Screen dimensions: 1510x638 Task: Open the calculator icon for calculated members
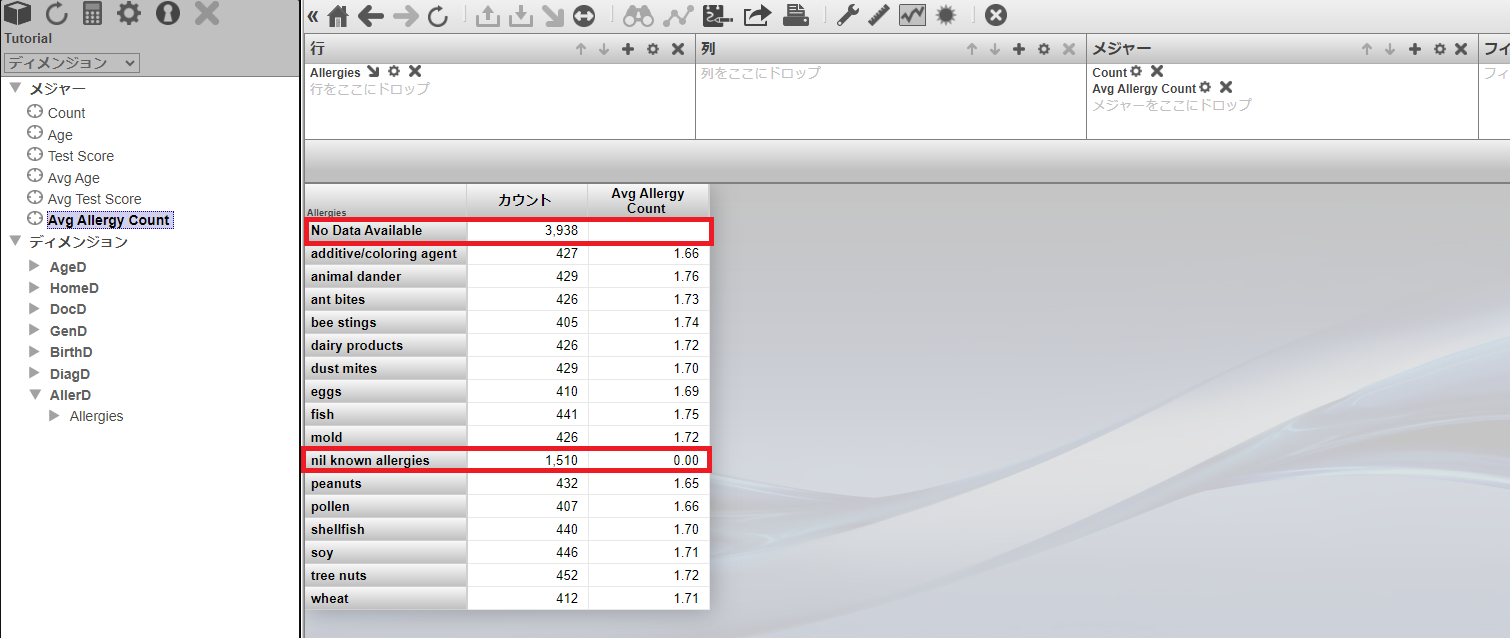tap(93, 14)
